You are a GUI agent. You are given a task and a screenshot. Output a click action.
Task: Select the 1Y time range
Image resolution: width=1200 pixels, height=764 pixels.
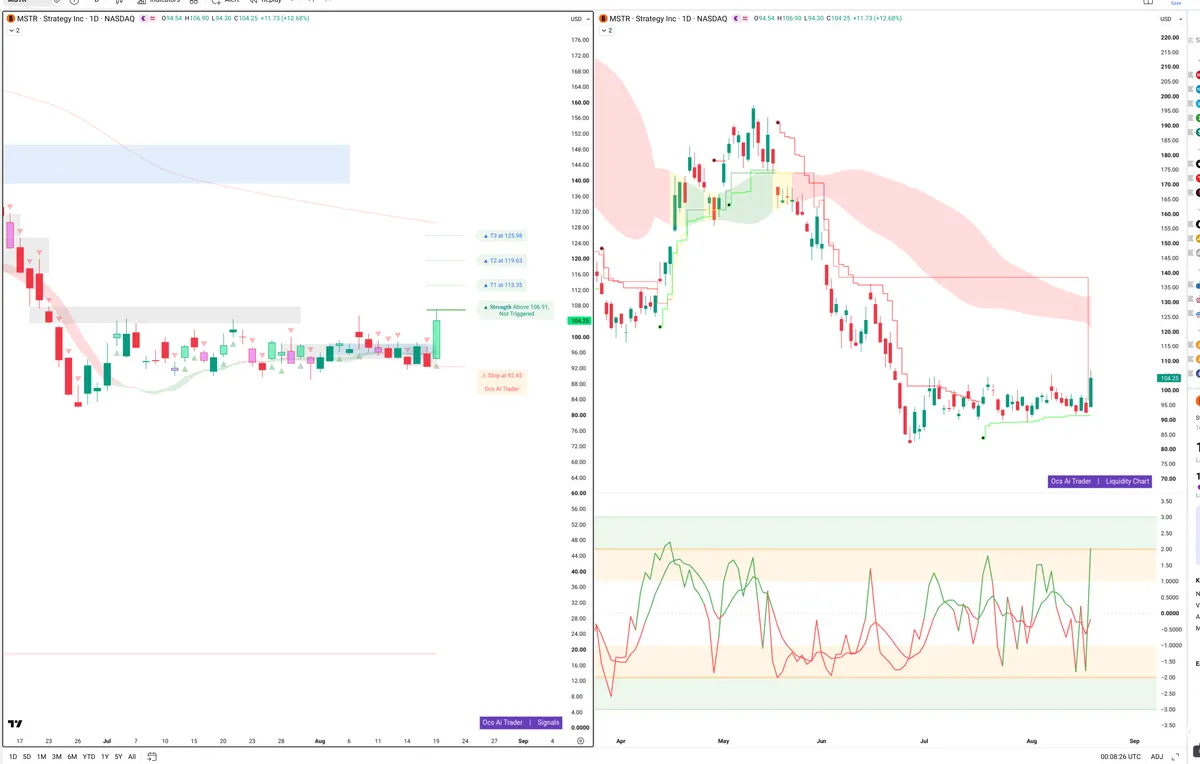pos(105,757)
